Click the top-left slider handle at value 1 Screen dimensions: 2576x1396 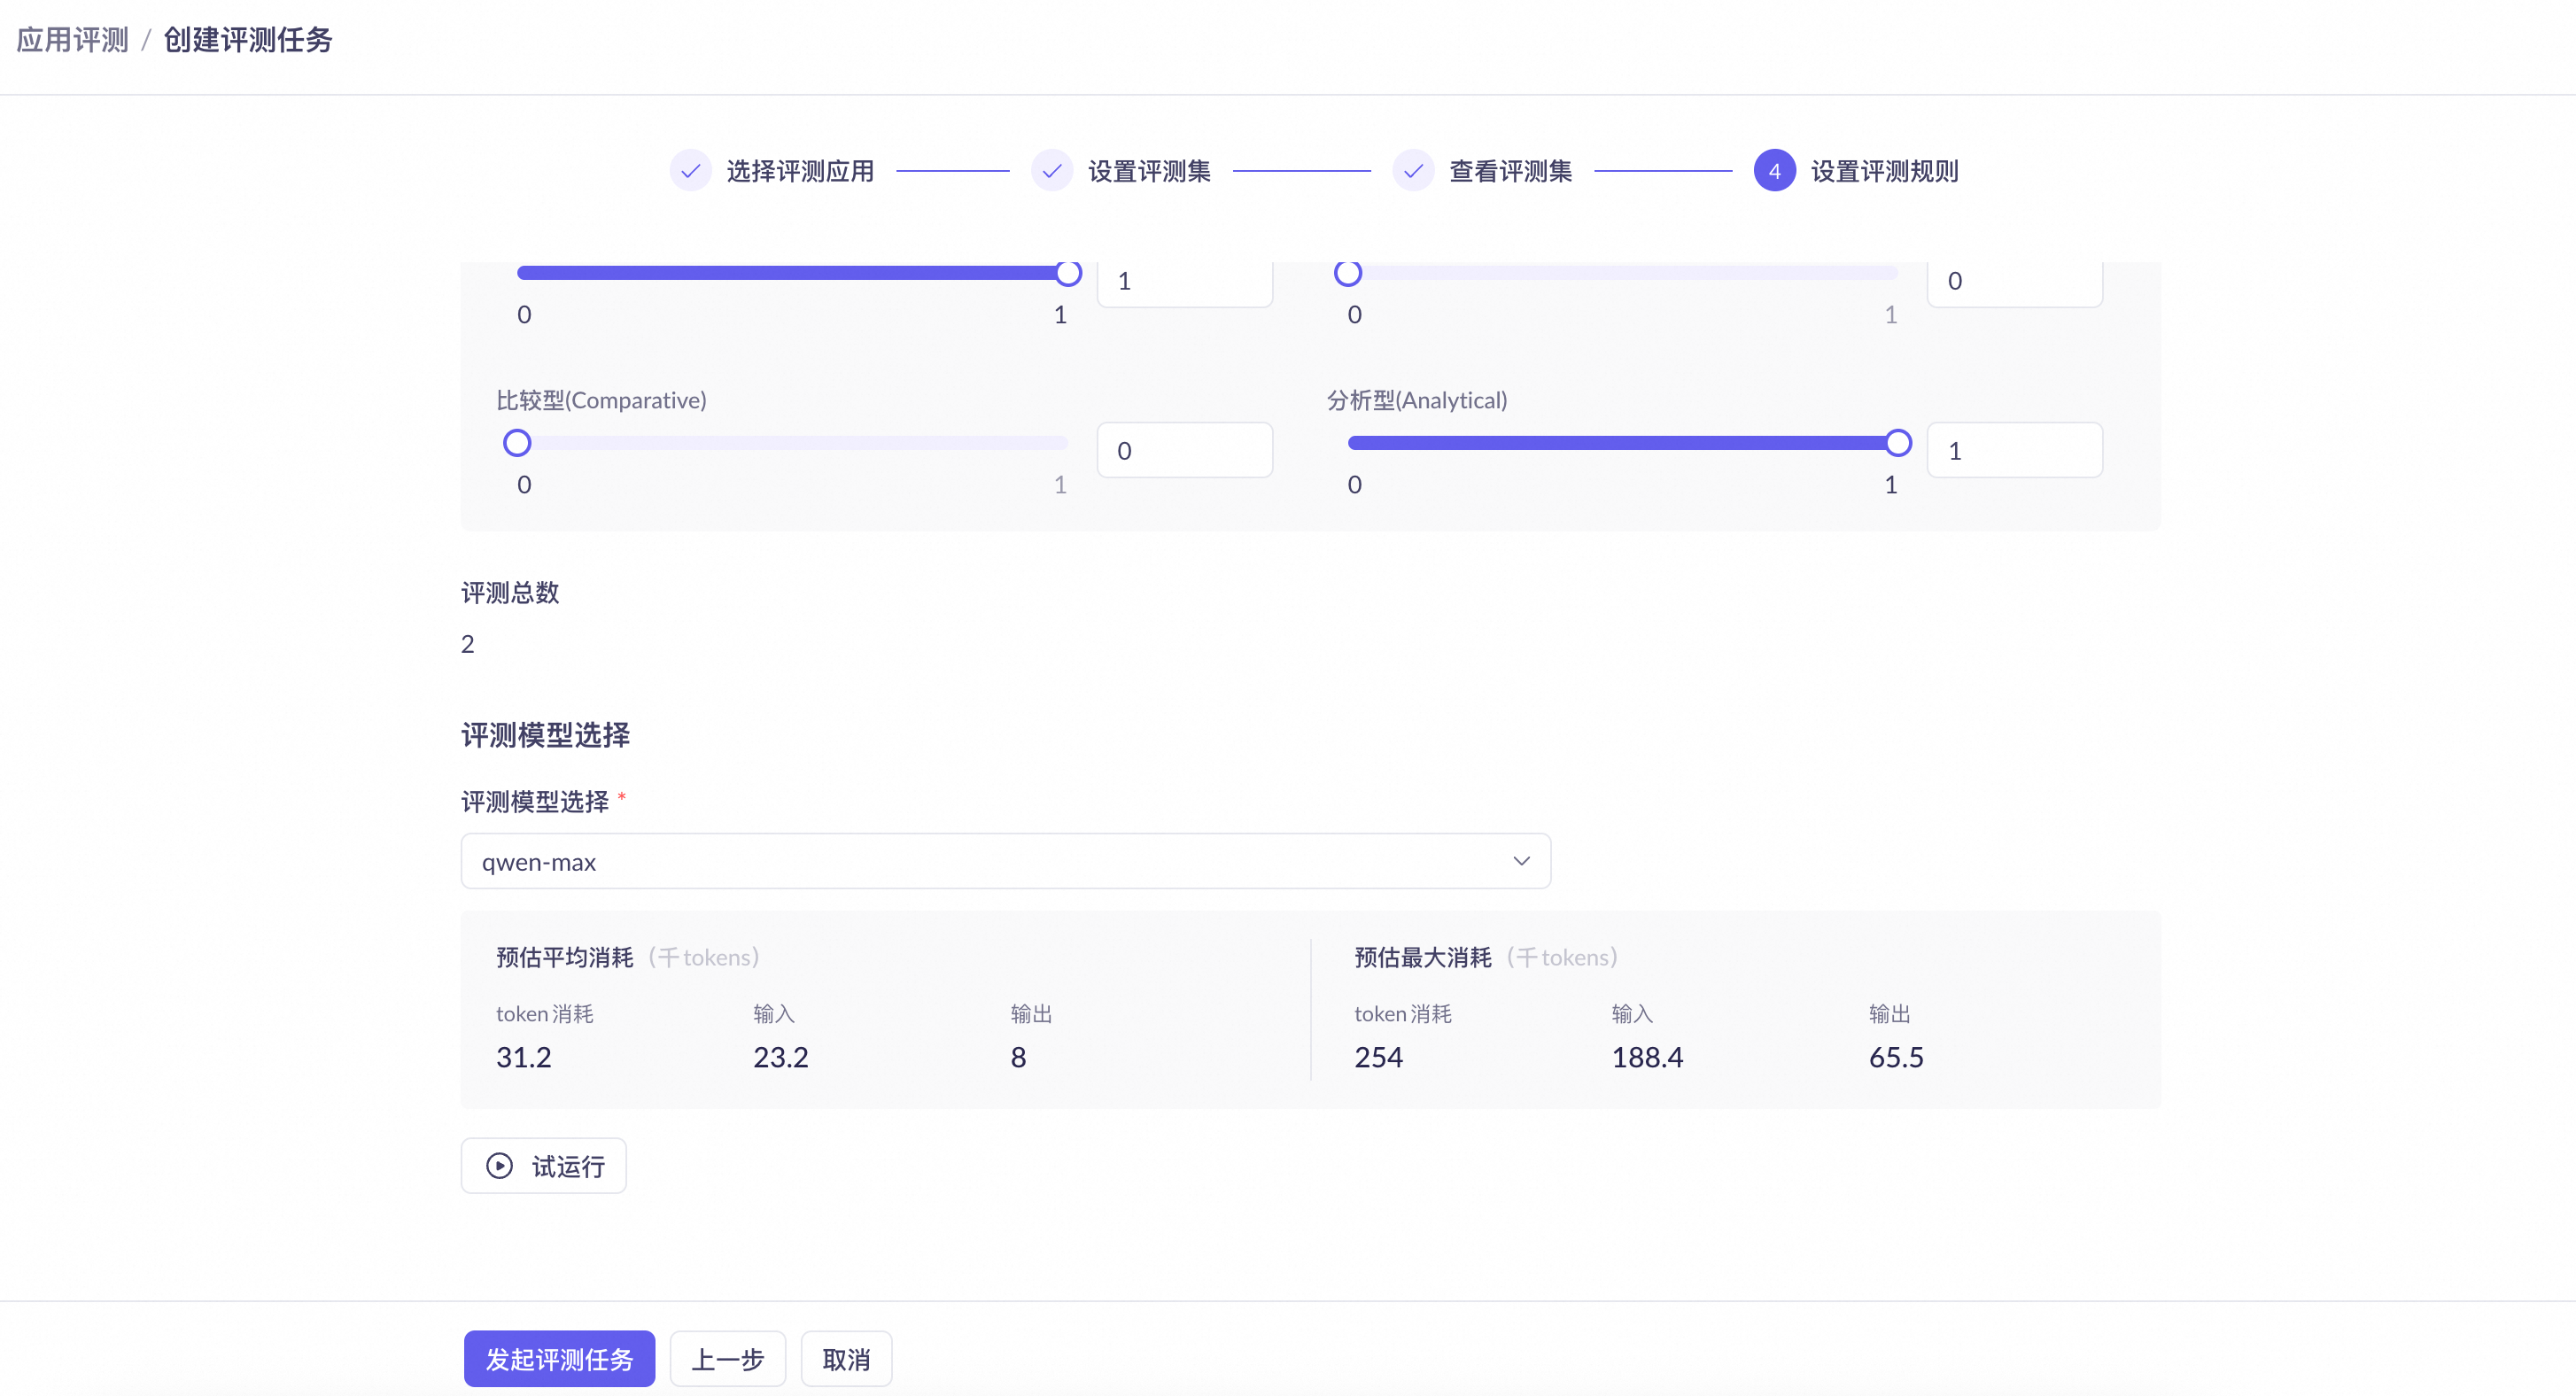[1068, 273]
